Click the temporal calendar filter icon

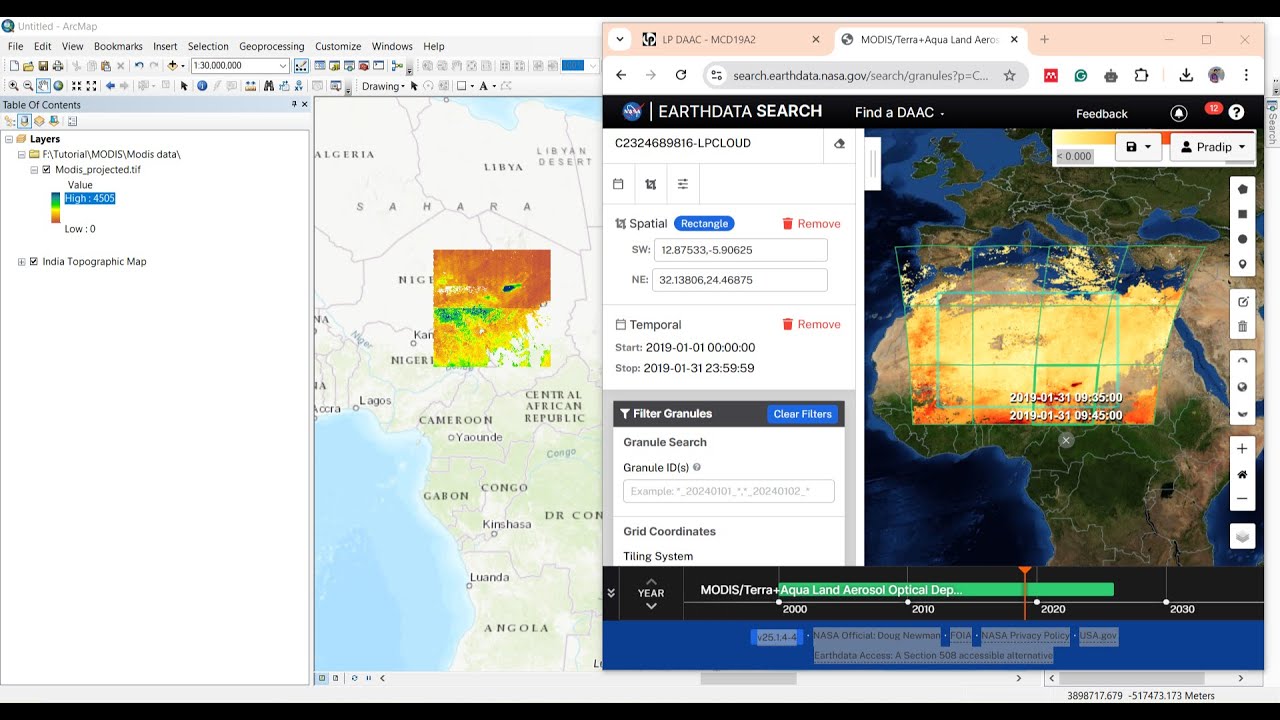tap(618, 184)
